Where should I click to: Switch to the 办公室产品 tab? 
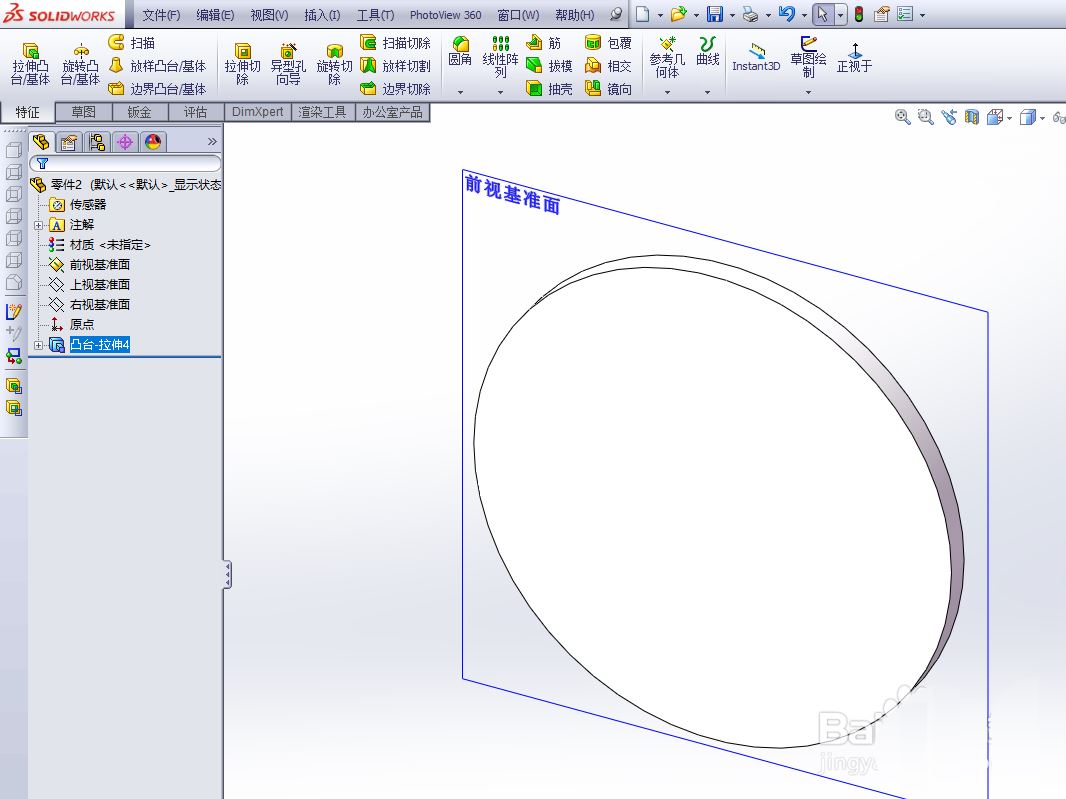click(392, 112)
